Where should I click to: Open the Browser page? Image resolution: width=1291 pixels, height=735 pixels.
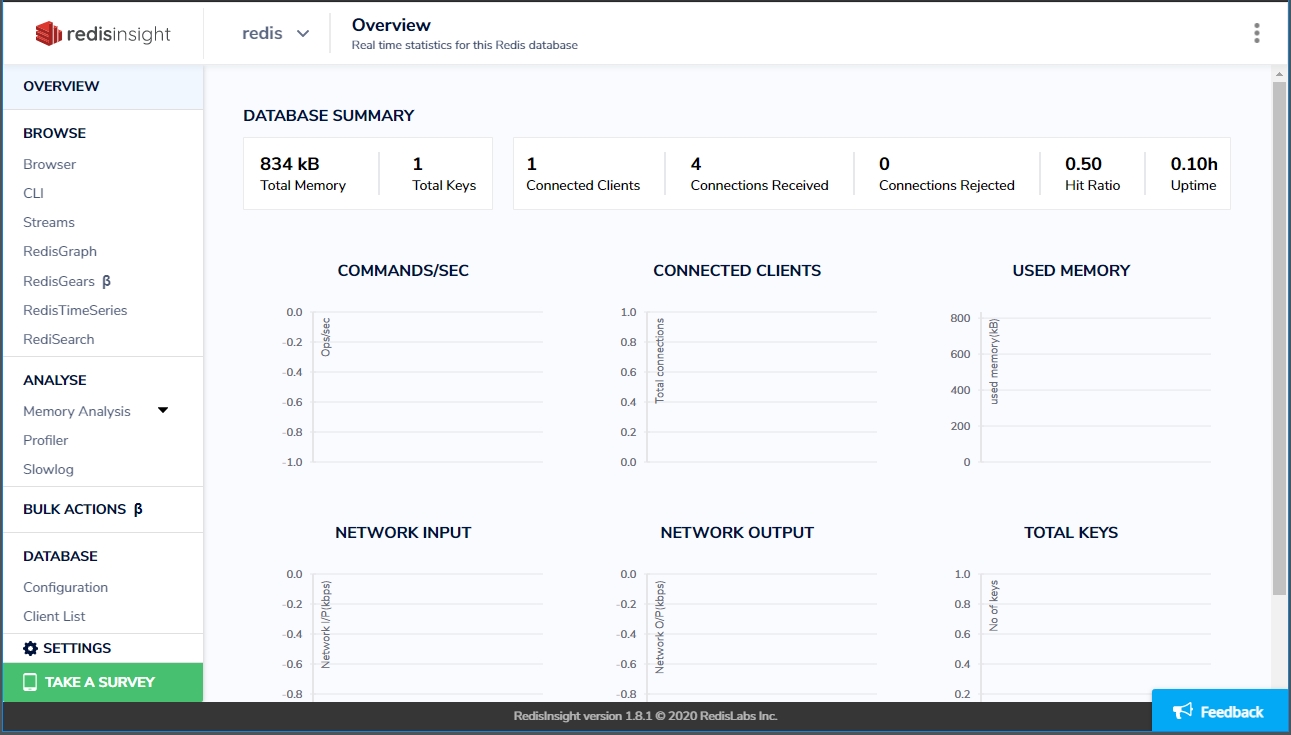pos(50,164)
